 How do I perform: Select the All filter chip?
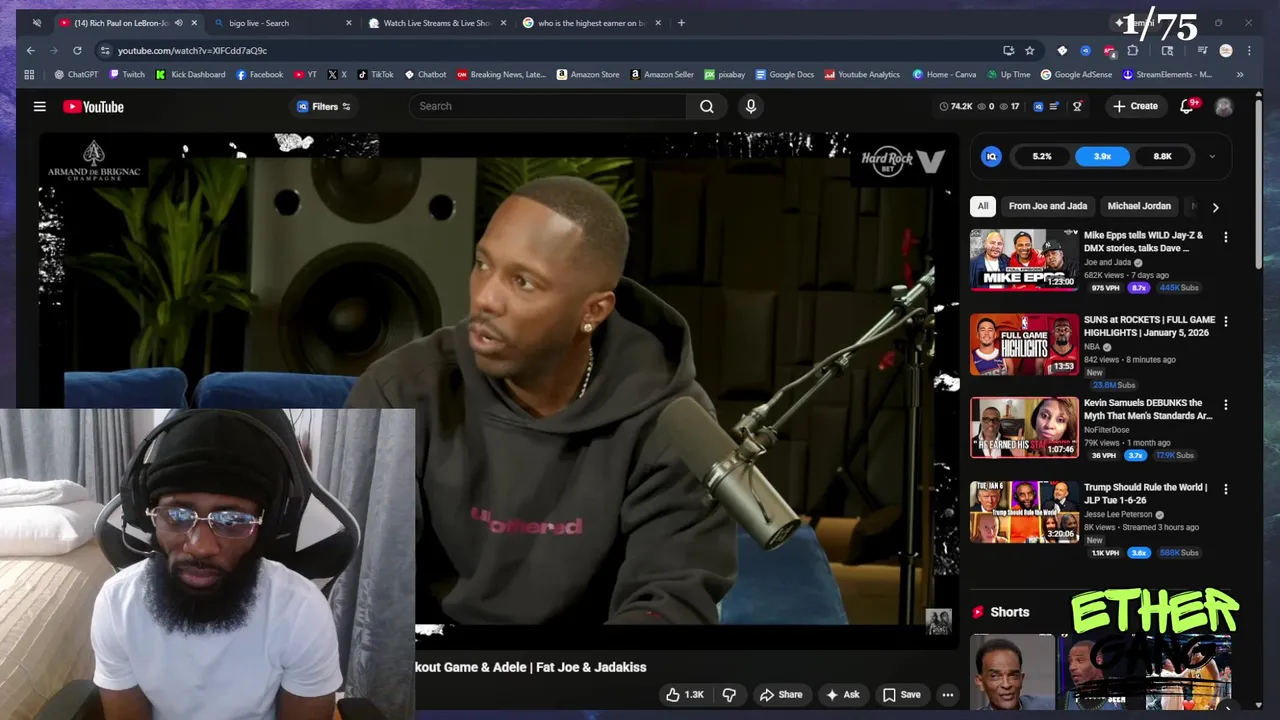click(982, 206)
